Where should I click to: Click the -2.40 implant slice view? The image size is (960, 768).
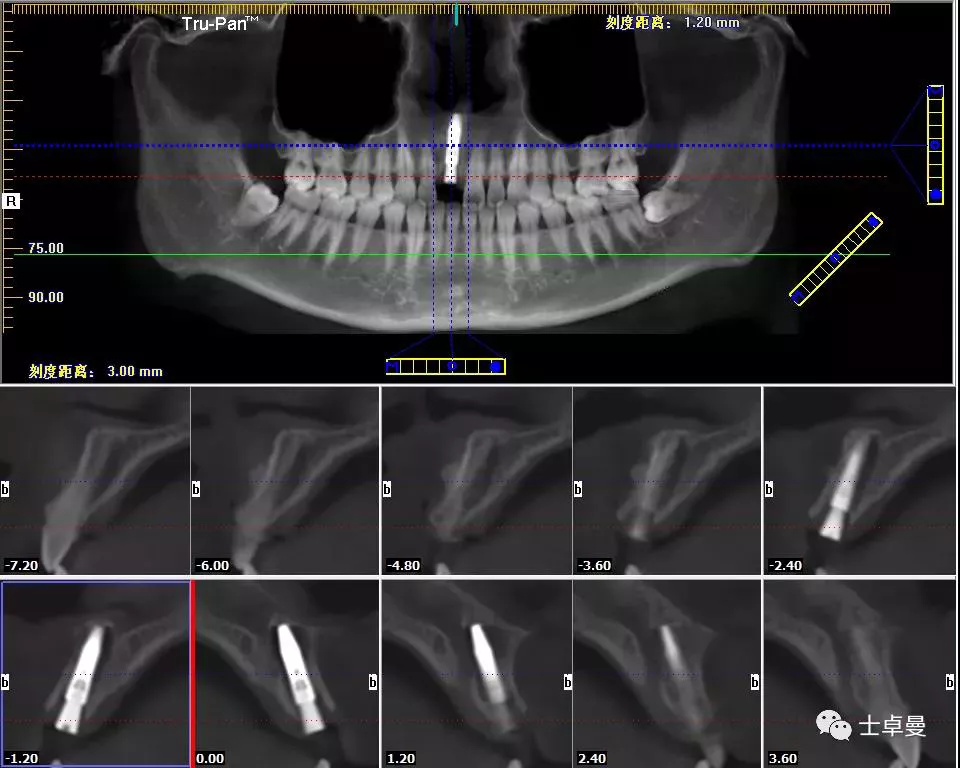coord(859,480)
